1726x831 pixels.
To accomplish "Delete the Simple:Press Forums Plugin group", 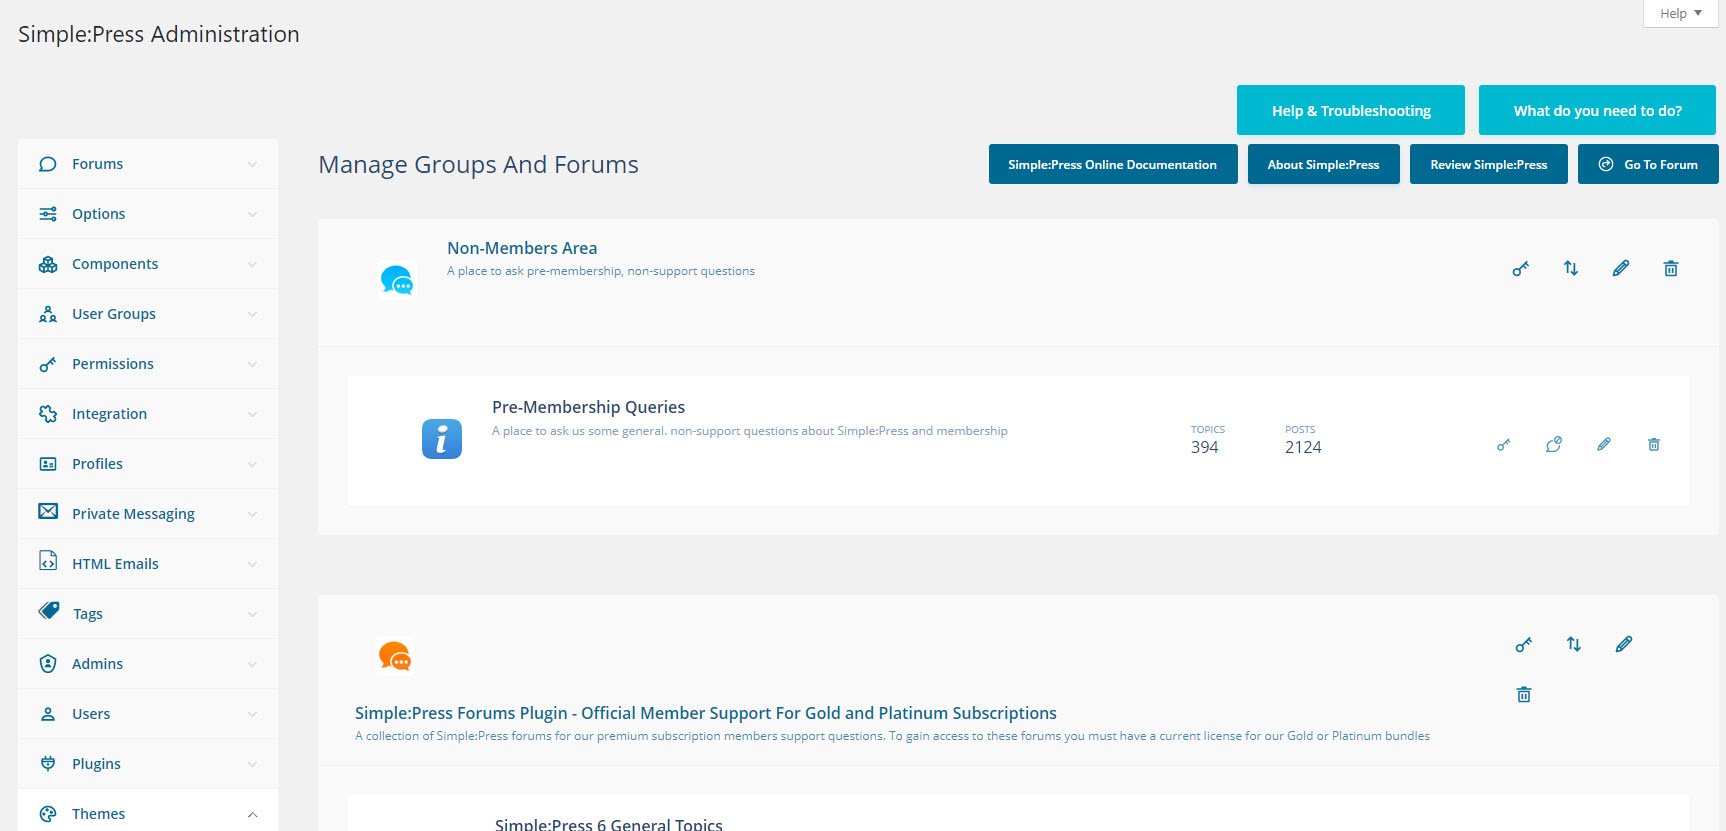I will 1523,694.
